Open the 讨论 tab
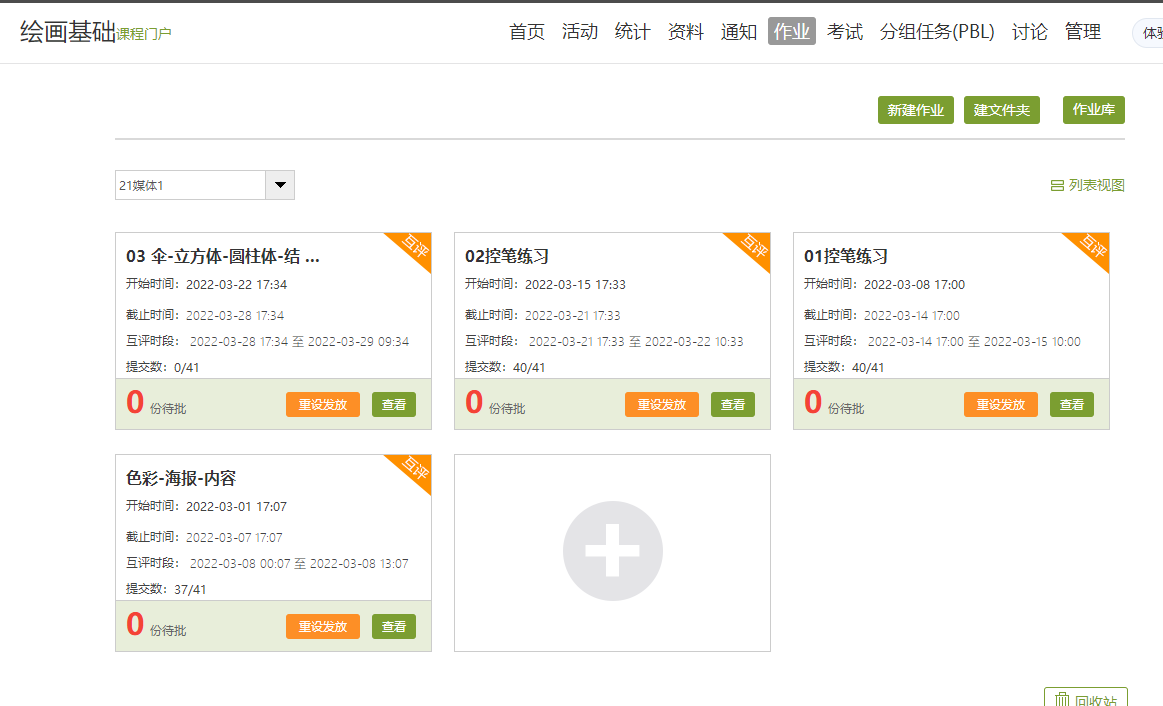 1030,32
